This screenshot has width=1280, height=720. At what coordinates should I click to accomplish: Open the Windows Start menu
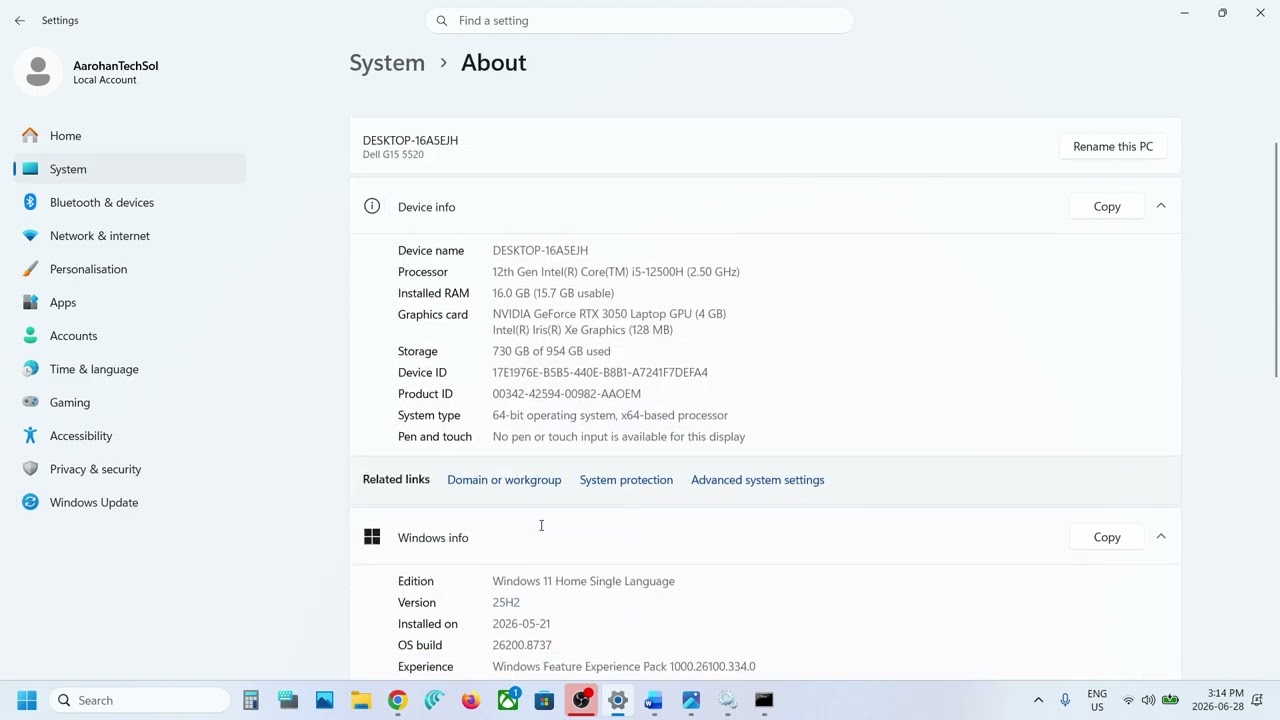click(27, 700)
